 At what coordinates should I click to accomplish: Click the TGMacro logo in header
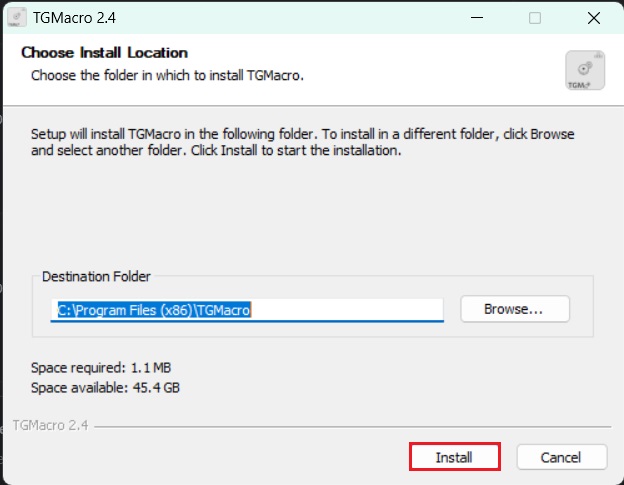pos(585,70)
